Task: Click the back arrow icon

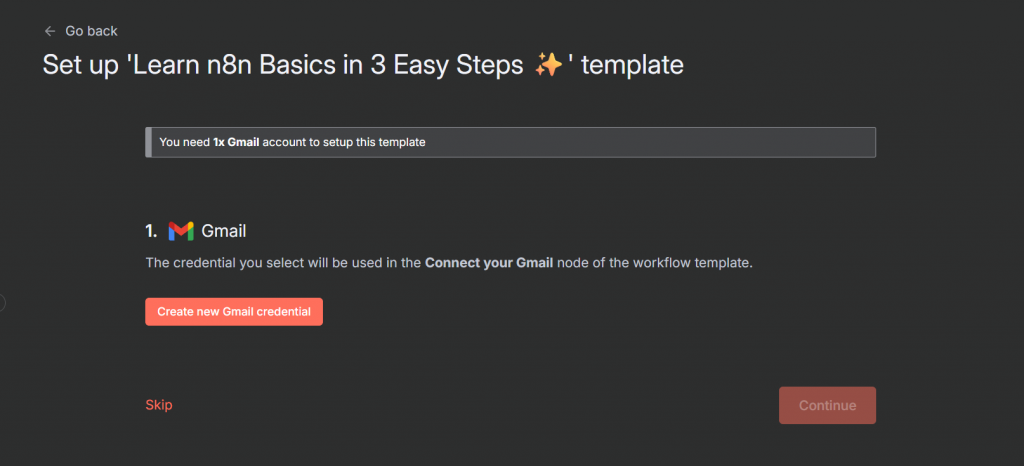Action: click(x=50, y=31)
